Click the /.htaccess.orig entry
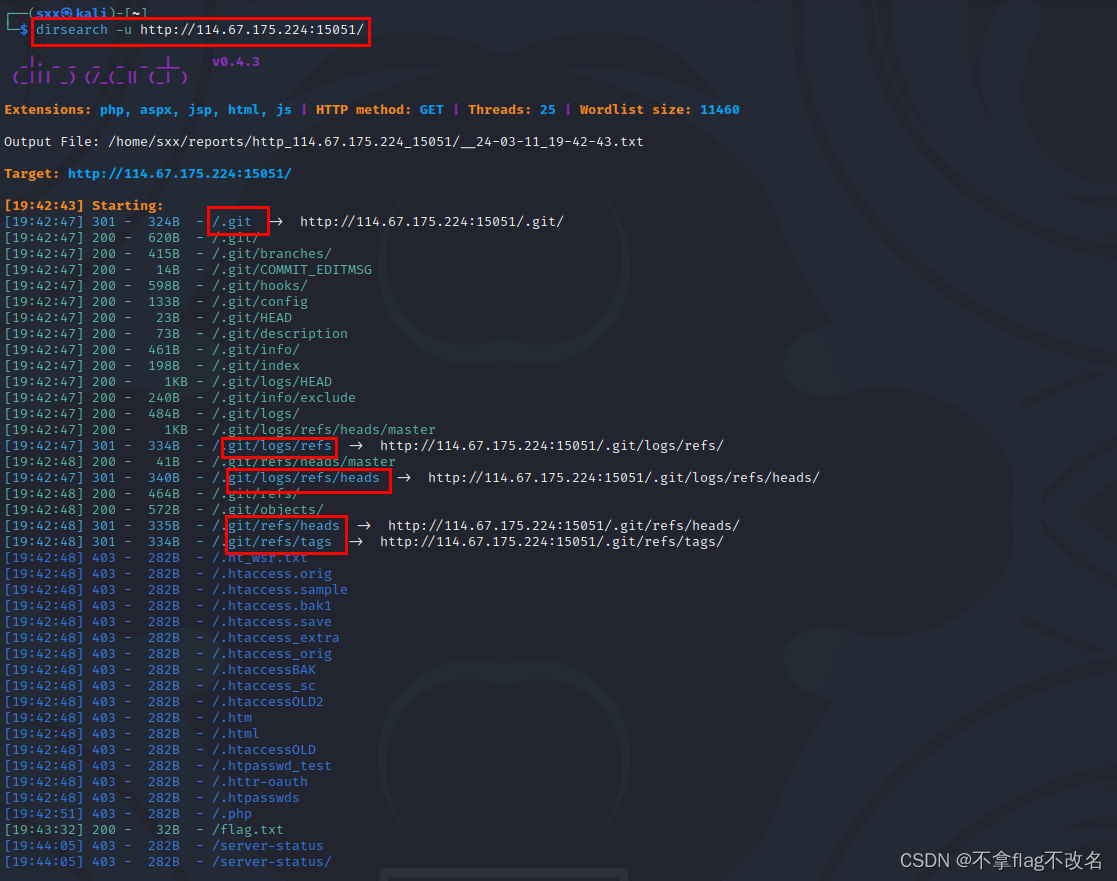Viewport: 1117px width, 881px height. coord(271,574)
